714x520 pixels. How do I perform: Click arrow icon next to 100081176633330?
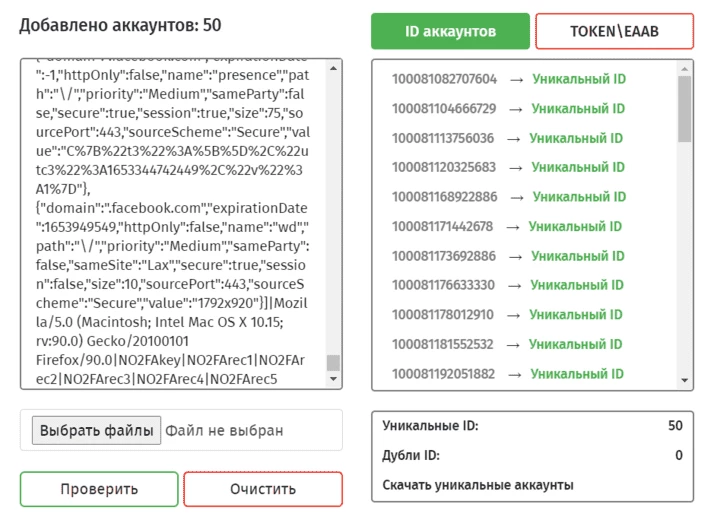(x=515, y=286)
